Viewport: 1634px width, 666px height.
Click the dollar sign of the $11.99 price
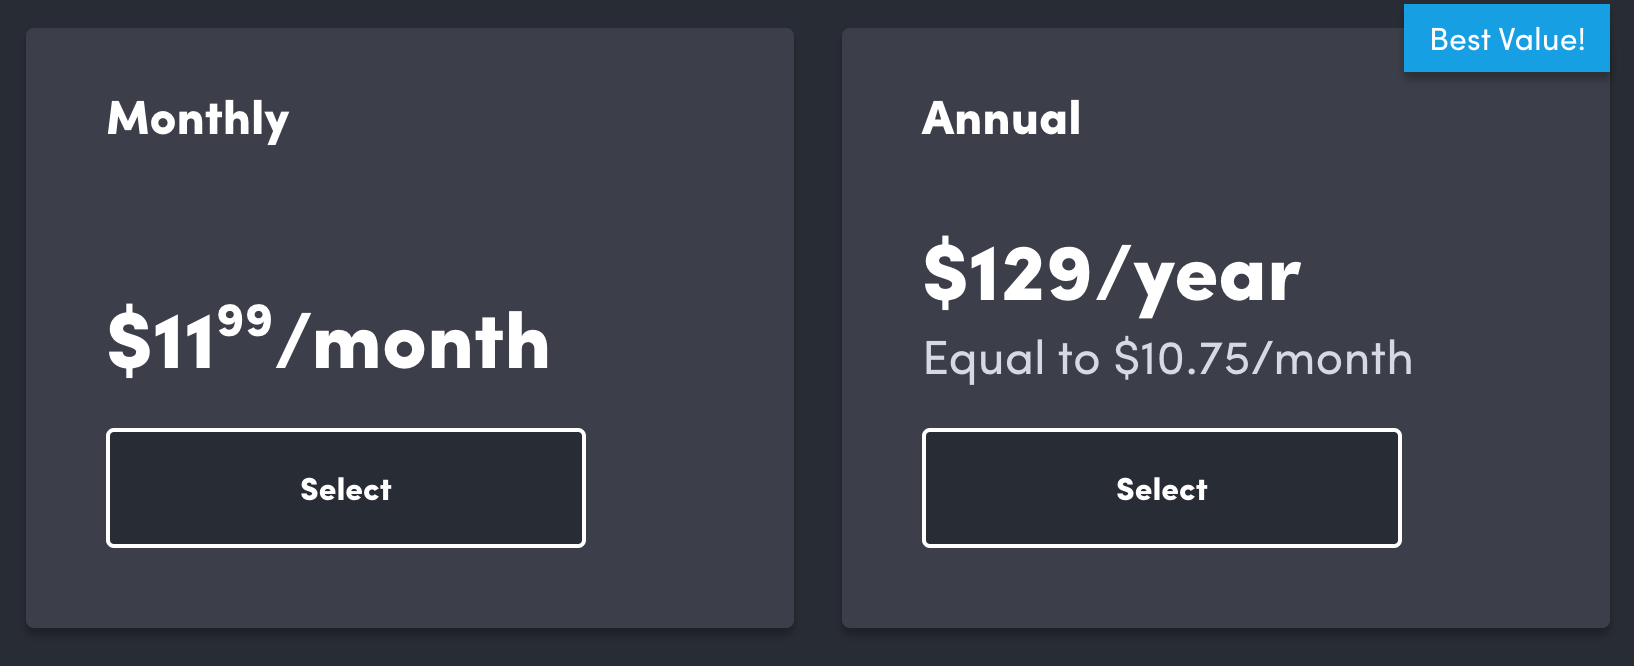[x=129, y=343]
